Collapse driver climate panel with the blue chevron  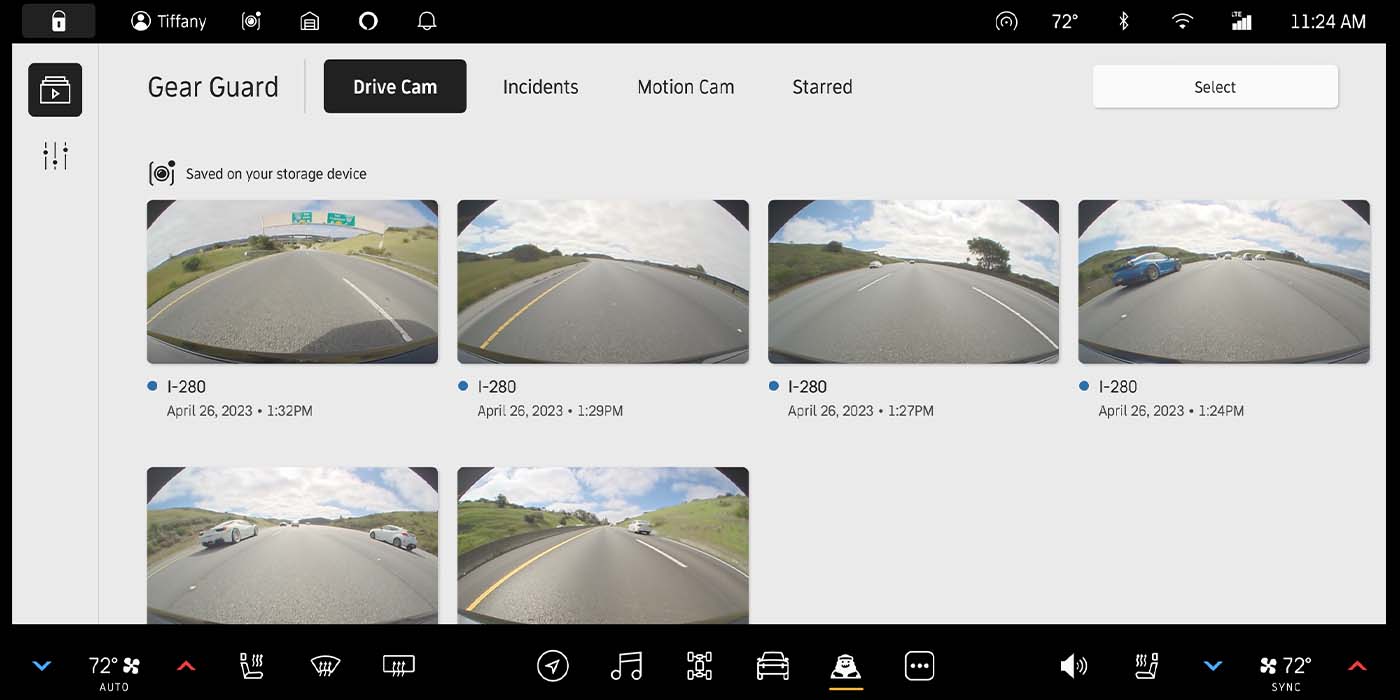pyautogui.click(x=42, y=664)
